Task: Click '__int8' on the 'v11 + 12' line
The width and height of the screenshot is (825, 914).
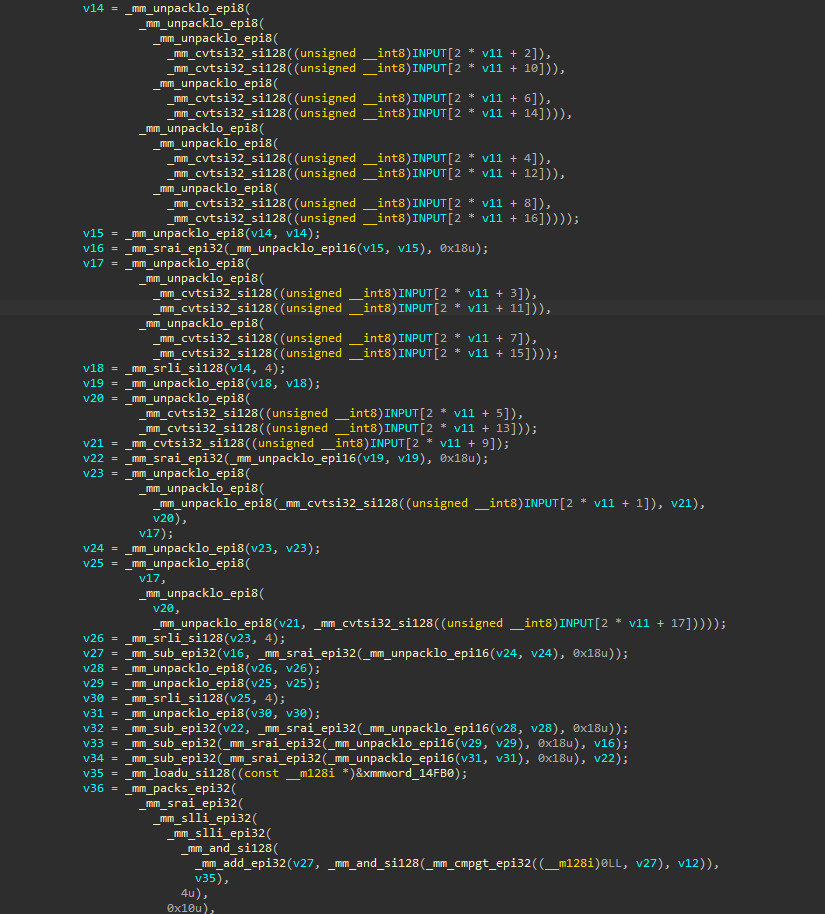Action: (384, 173)
